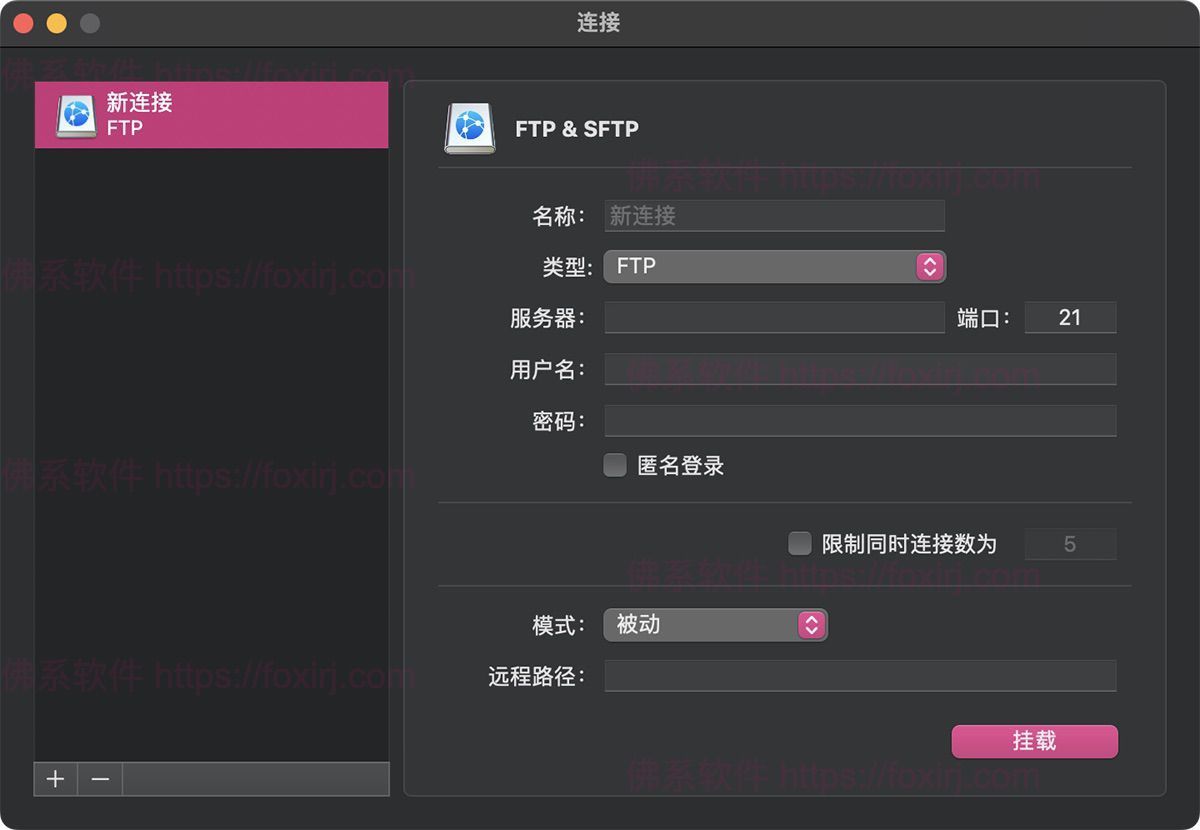Screen dimensions: 1200x830
Task: Close the 连接 window
Action: click(x=24, y=23)
